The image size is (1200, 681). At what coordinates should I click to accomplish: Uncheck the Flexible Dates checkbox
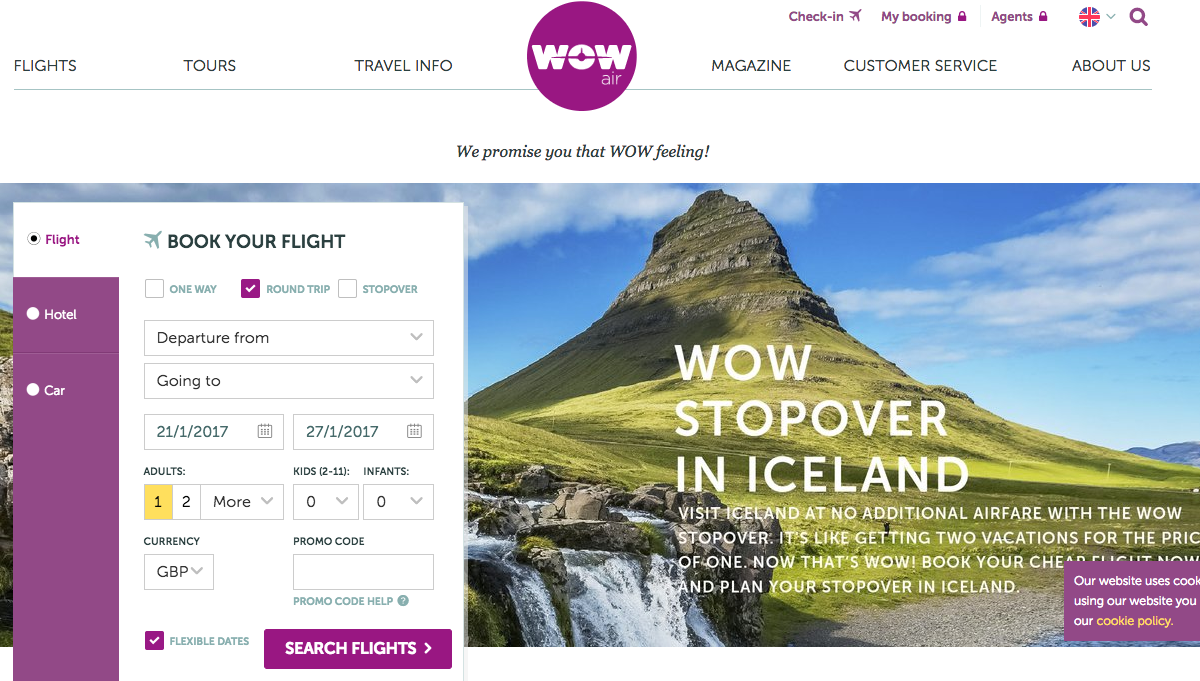154,640
